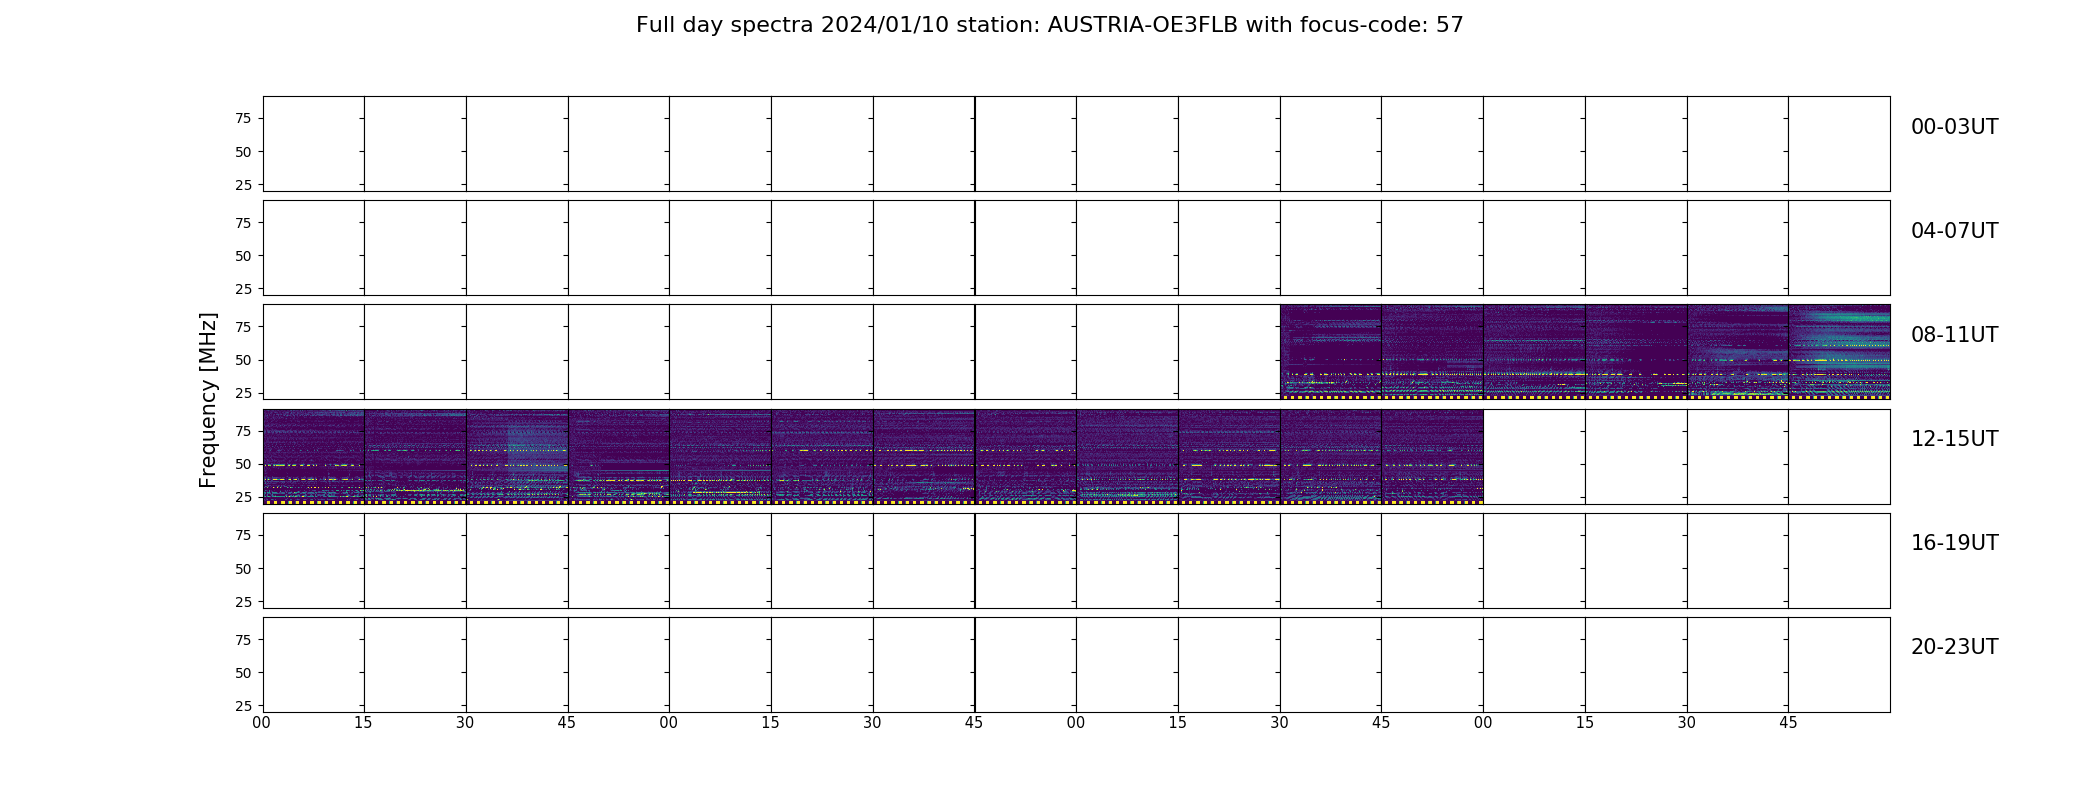Click the 75 tick label in the 20-23UT row

tap(243, 640)
